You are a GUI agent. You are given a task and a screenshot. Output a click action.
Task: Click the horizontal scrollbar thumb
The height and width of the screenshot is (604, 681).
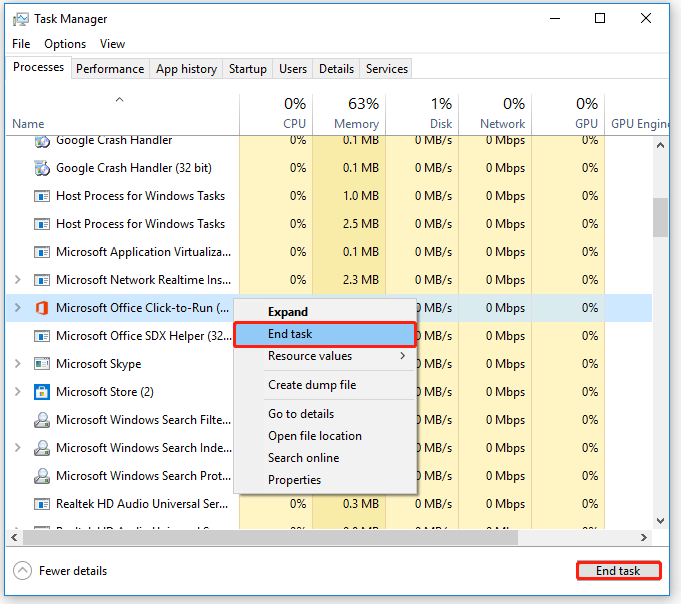click(x=271, y=538)
